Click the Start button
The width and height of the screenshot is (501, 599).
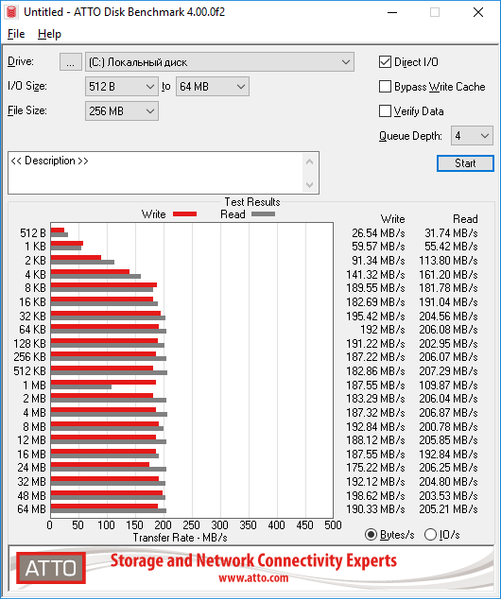(x=465, y=164)
